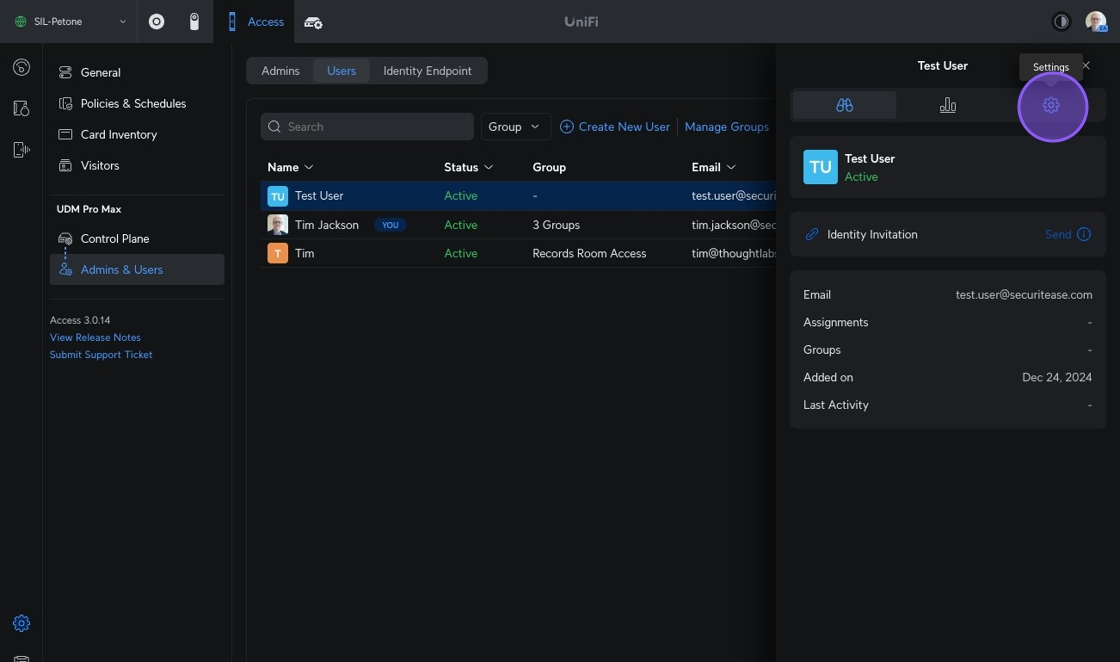1120x662 pixels.
Task: Switch to the Identity Endpoint tab
Action: (x=427, y=71)
